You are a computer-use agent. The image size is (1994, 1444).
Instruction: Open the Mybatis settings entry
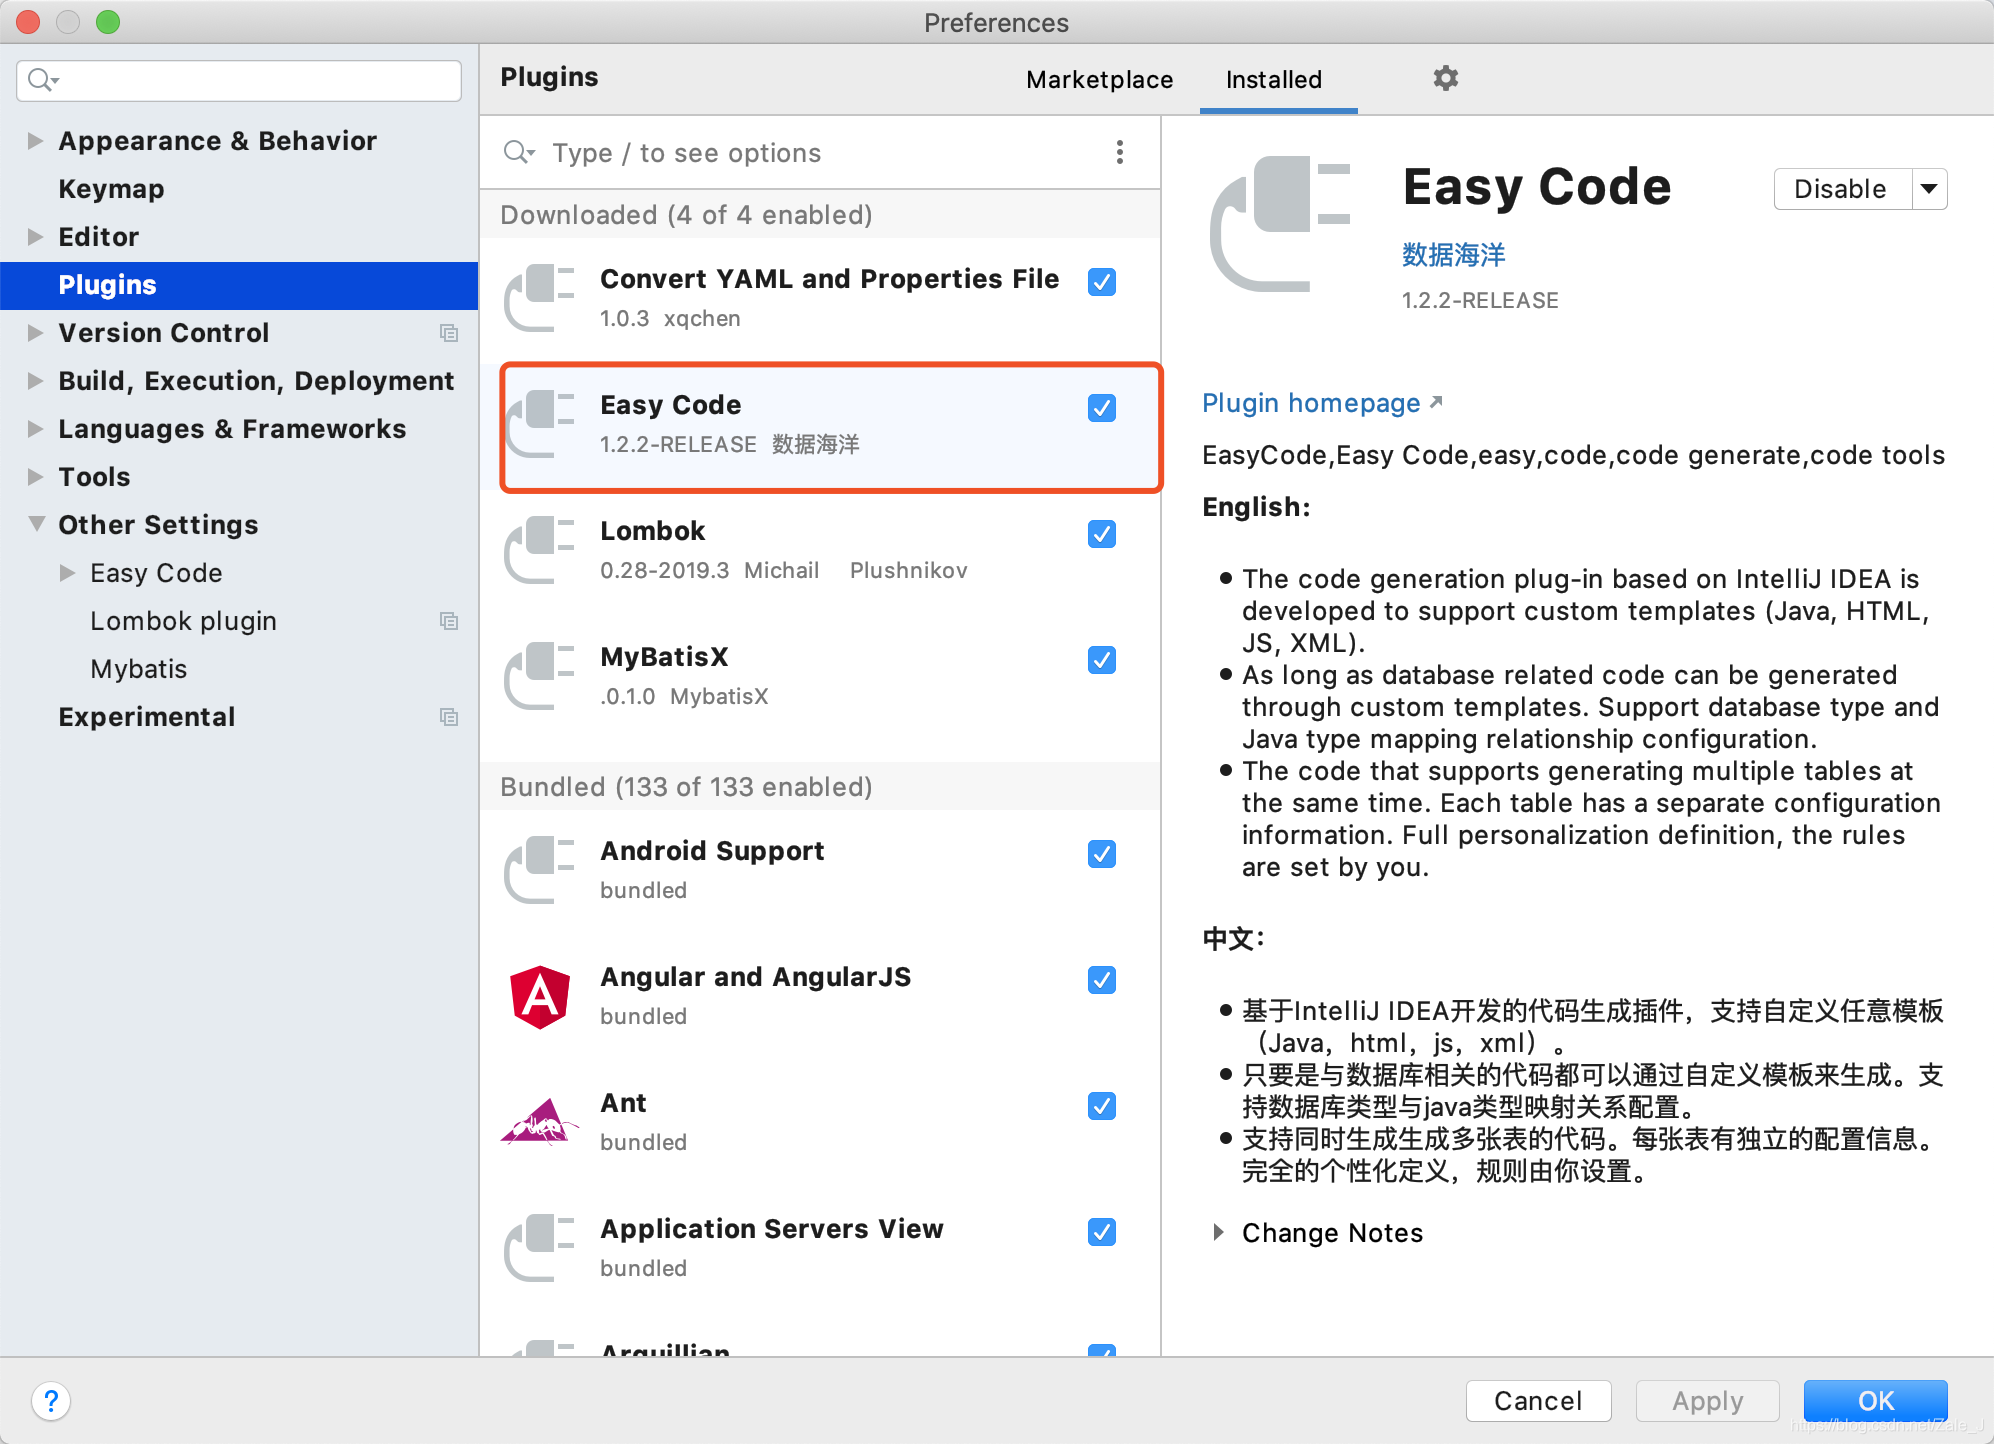pyautogui.click(x=139, y=669)
